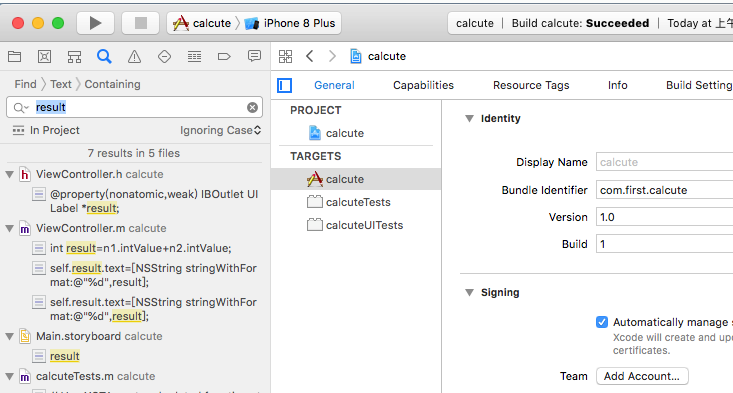Show the Breakpoint navigator icon
The image size is (733, 393).
(224, 57)
